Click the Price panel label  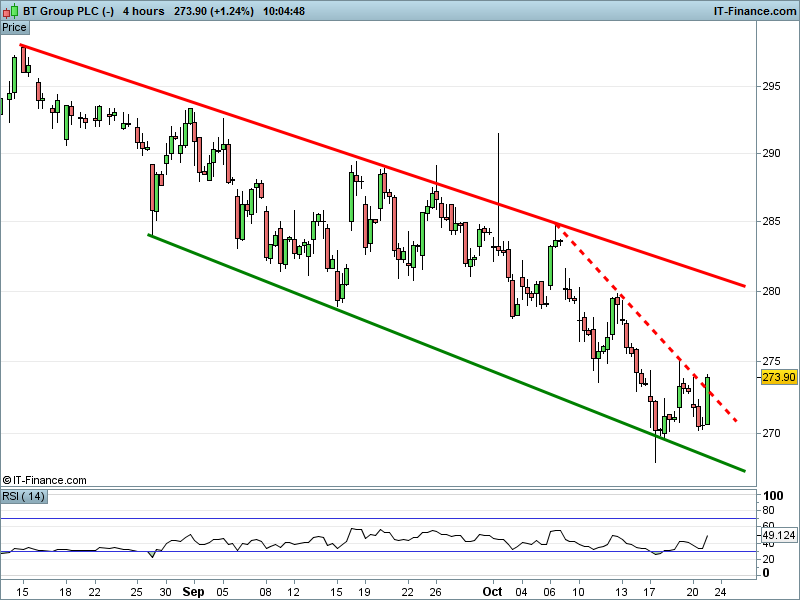point(14,28)
